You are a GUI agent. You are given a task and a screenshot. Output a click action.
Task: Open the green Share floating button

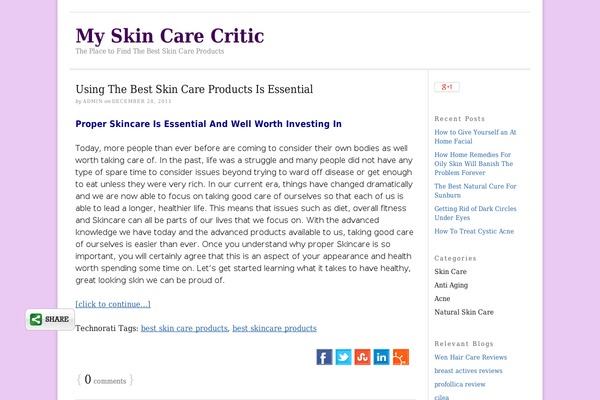pyautogui.click(x=50, y=320)
